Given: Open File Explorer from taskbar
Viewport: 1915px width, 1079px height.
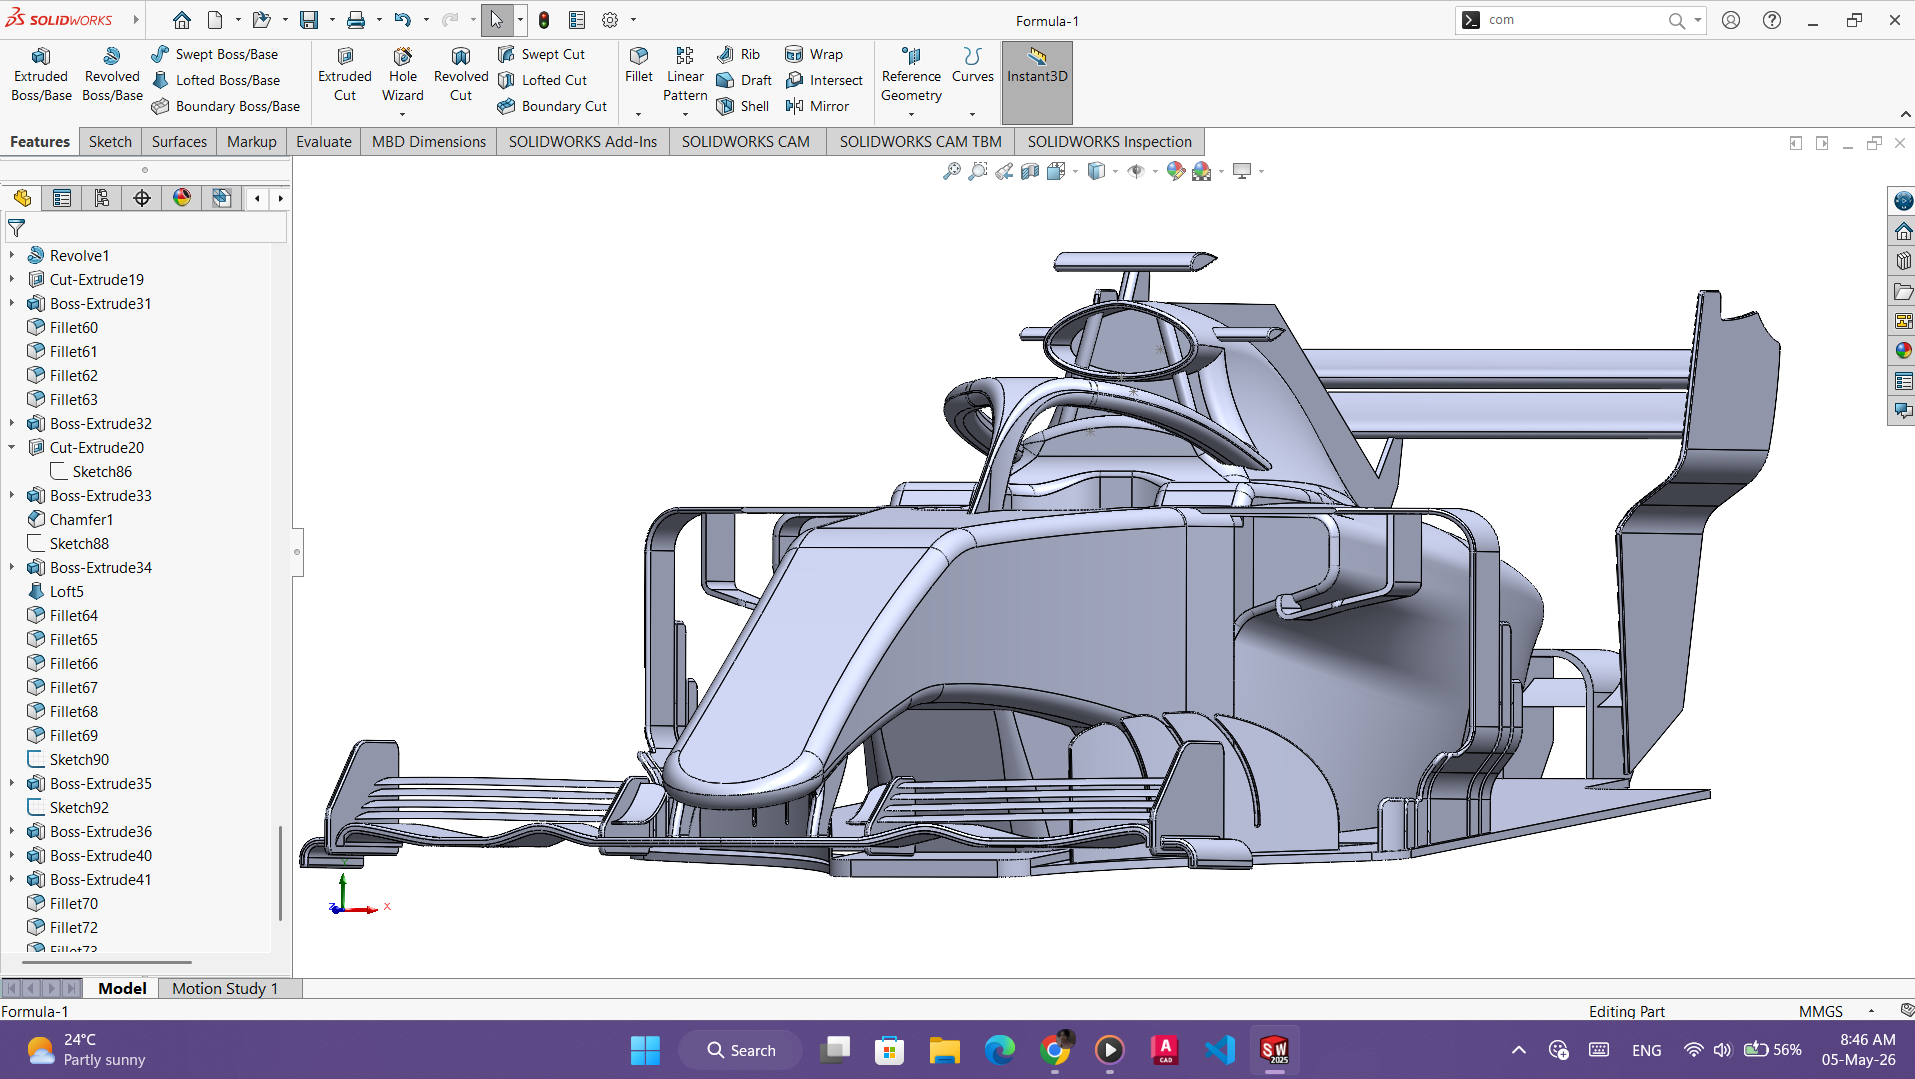Looking at the screenshot, I should (944, 1050).
